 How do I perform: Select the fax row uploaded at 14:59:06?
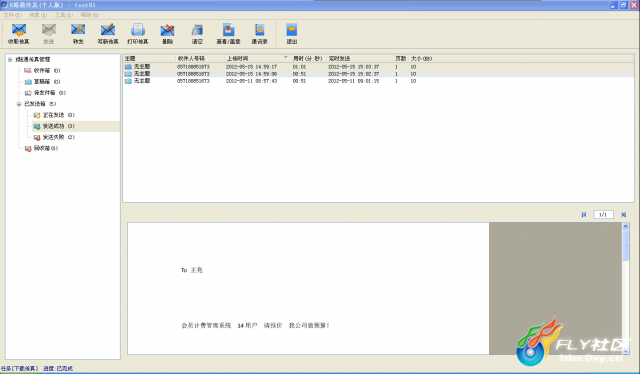point(379,74)
